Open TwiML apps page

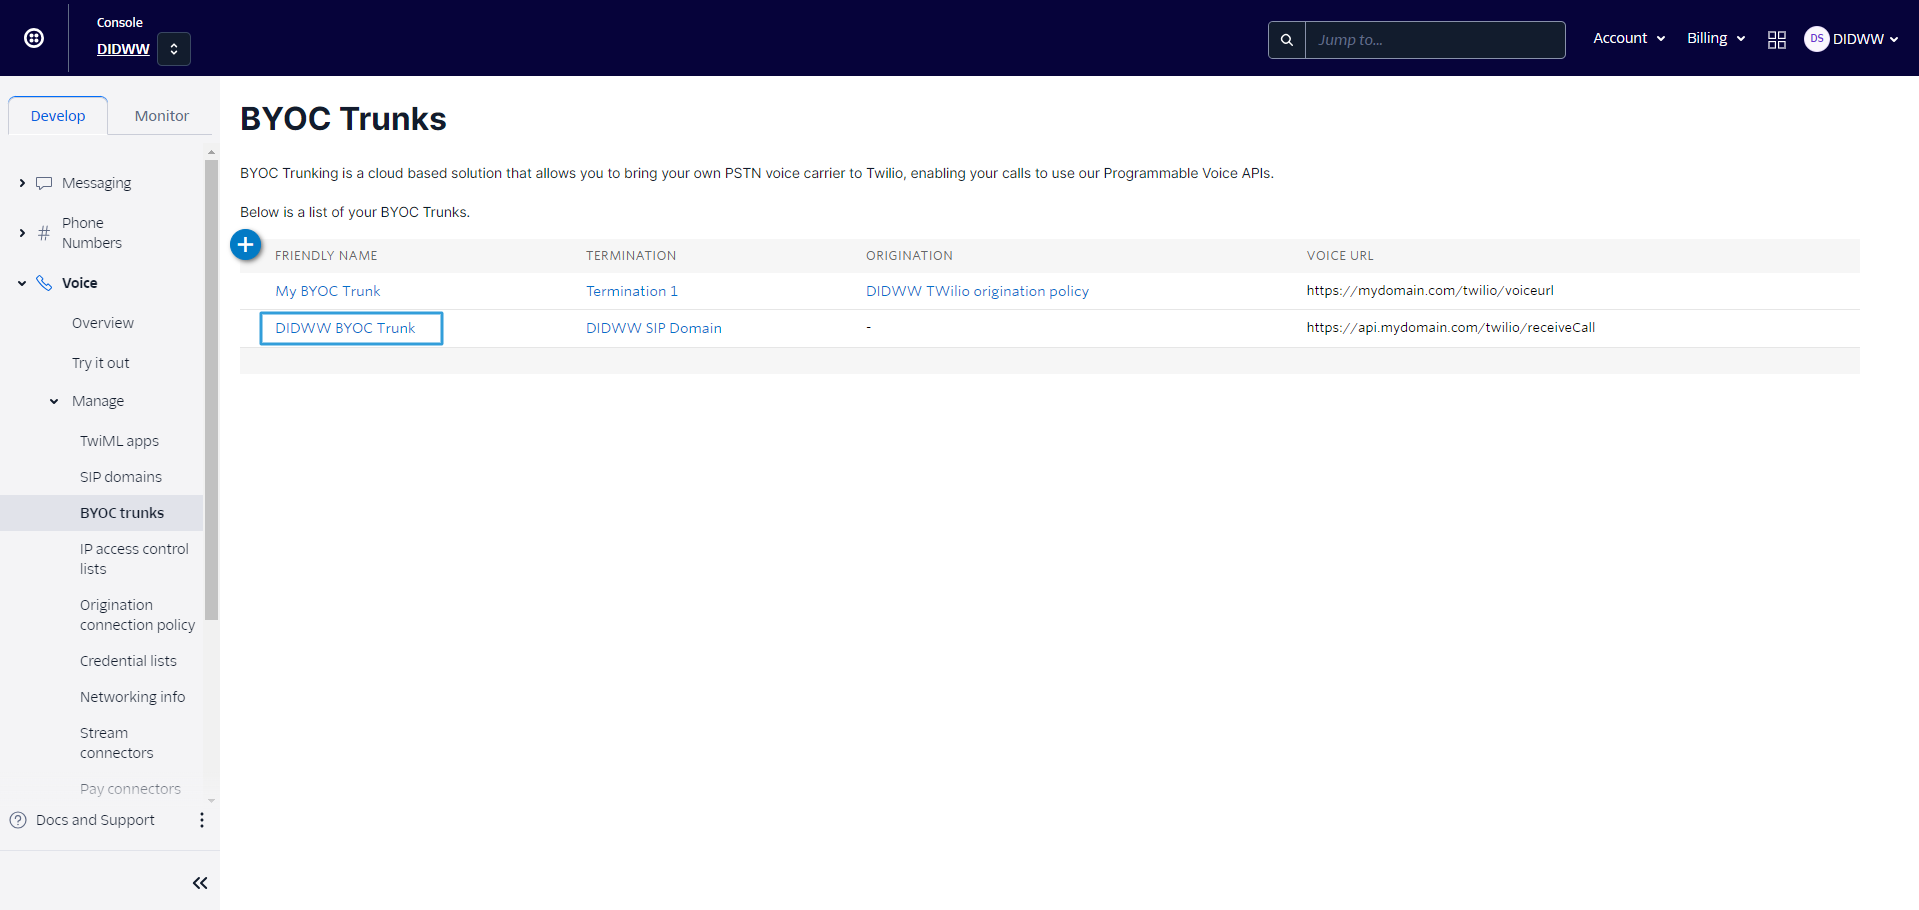click(x=119, y=441)
